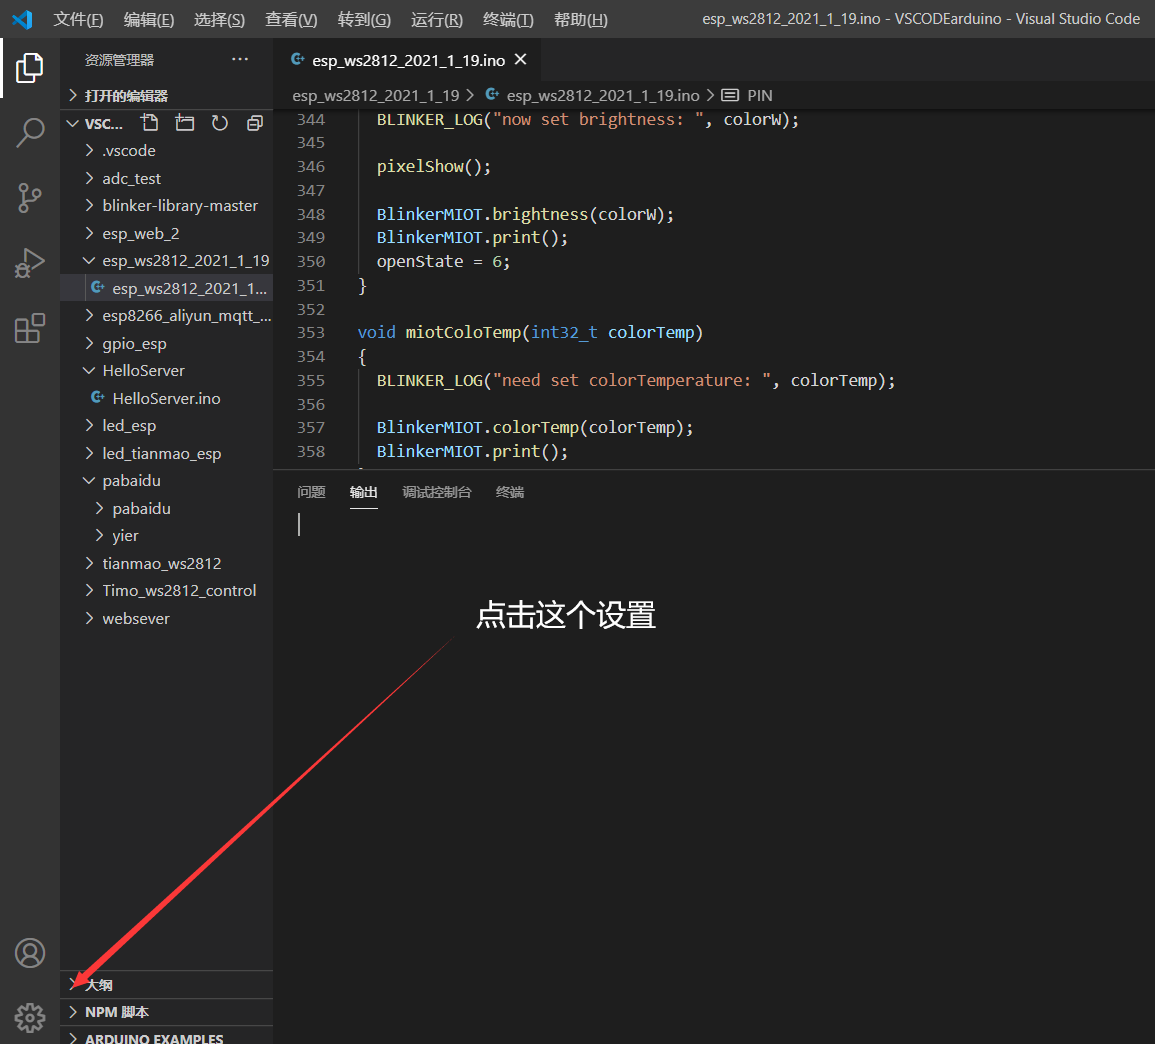This screenshot has height=1044, width=1155.
Task: Expand the 打开的编辑器 section
Action: point(166,96)
